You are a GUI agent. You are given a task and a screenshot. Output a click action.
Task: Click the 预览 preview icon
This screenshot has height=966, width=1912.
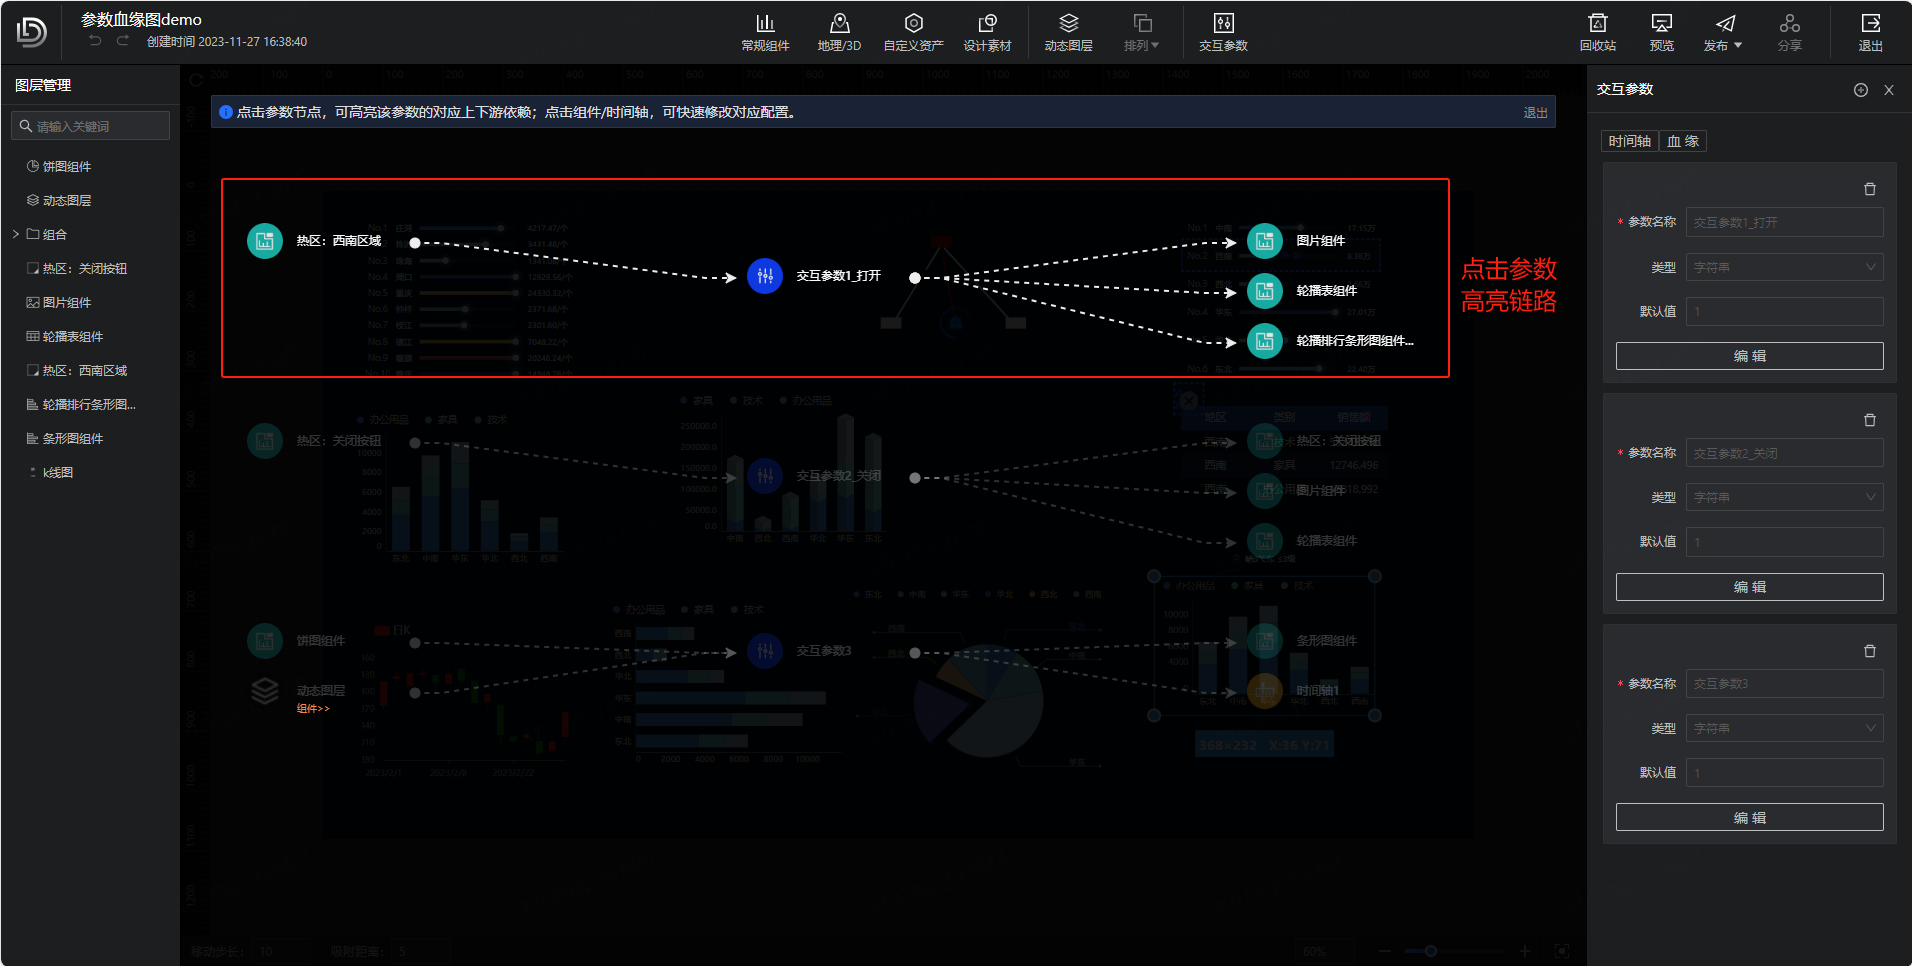(1661, 32)
